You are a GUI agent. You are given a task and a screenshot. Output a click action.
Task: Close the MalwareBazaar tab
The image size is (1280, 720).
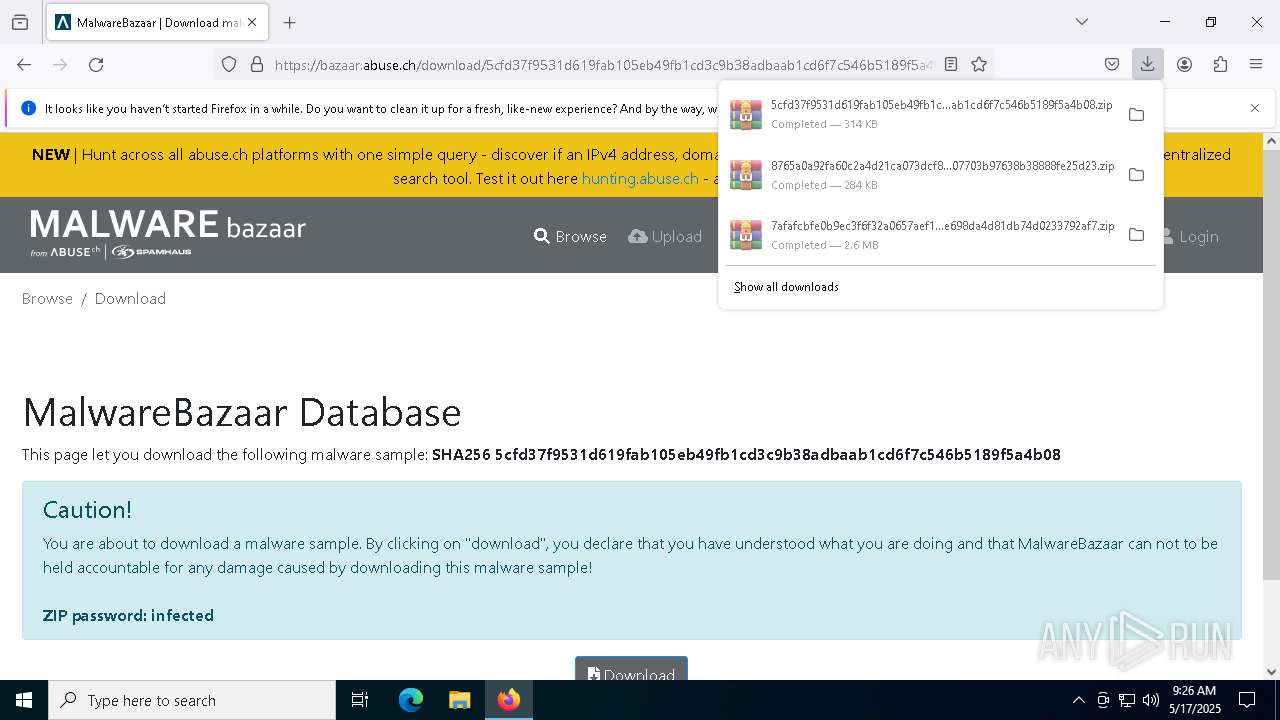[252, 22]
